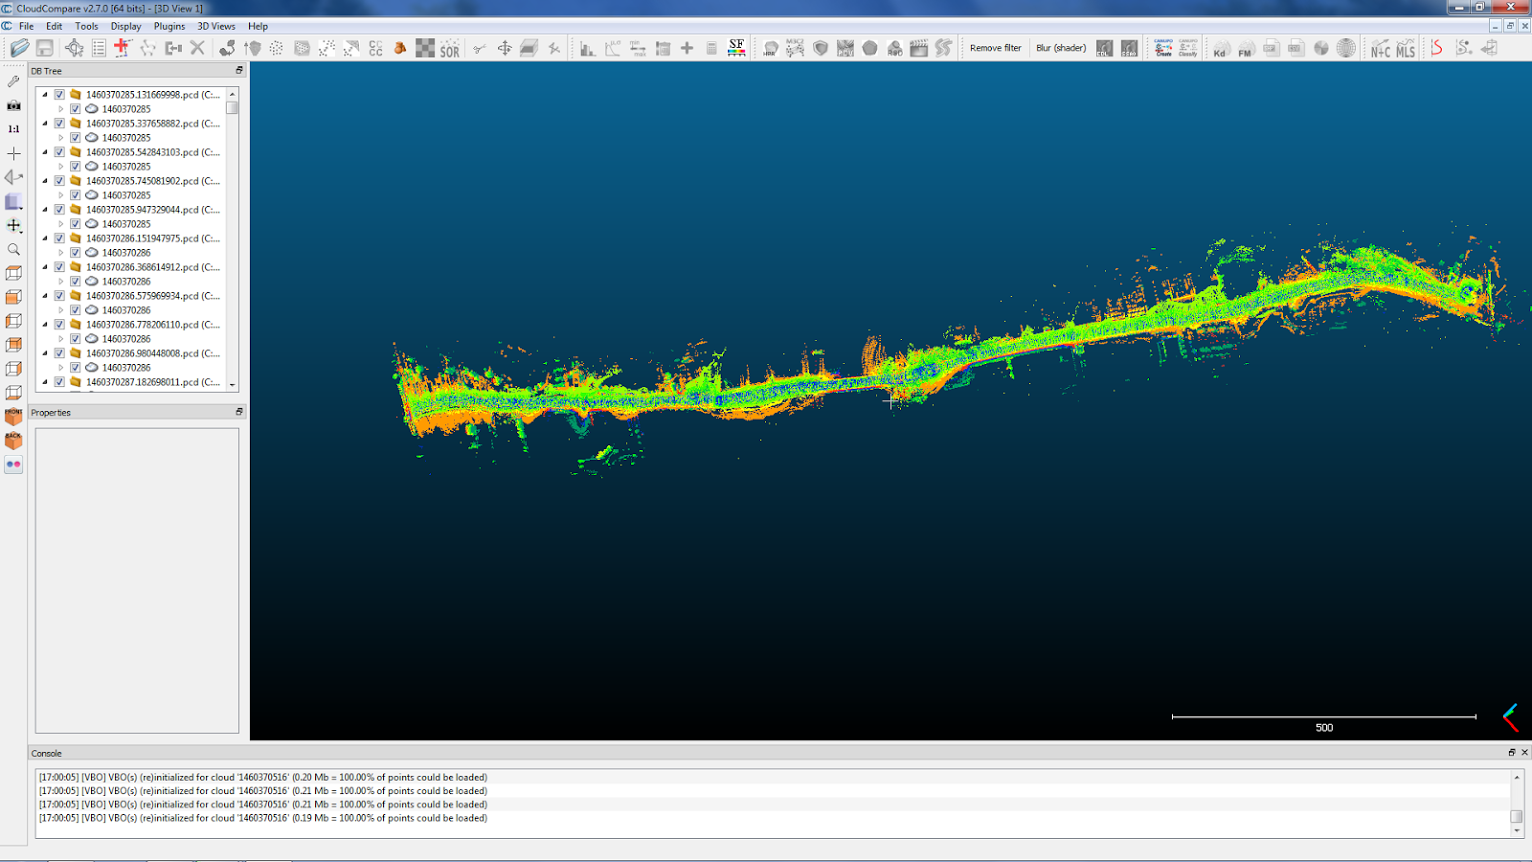Click the SF scalar field color icon
The image size is (1532, 862).
(x=736, y=48)
